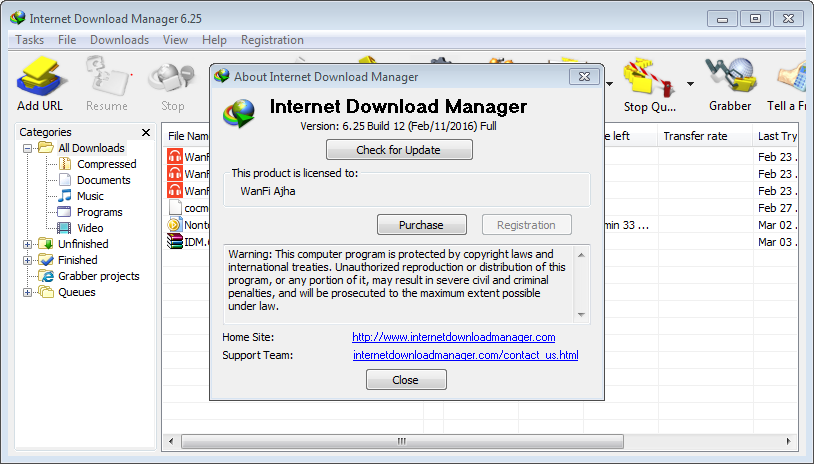This screenshot has width=814, height=464.
Task: Click the warning text scroll-down arrow
Action: click(x=581, y=315)
